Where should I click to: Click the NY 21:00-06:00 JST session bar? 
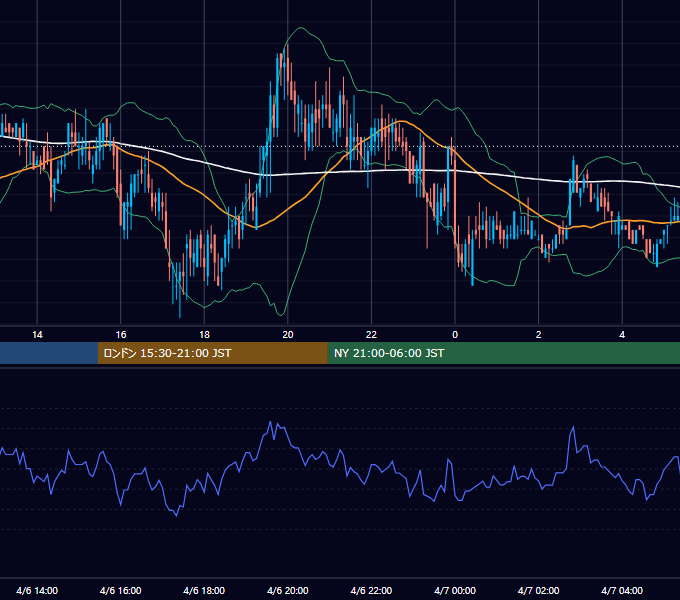(x=503, y=353)
